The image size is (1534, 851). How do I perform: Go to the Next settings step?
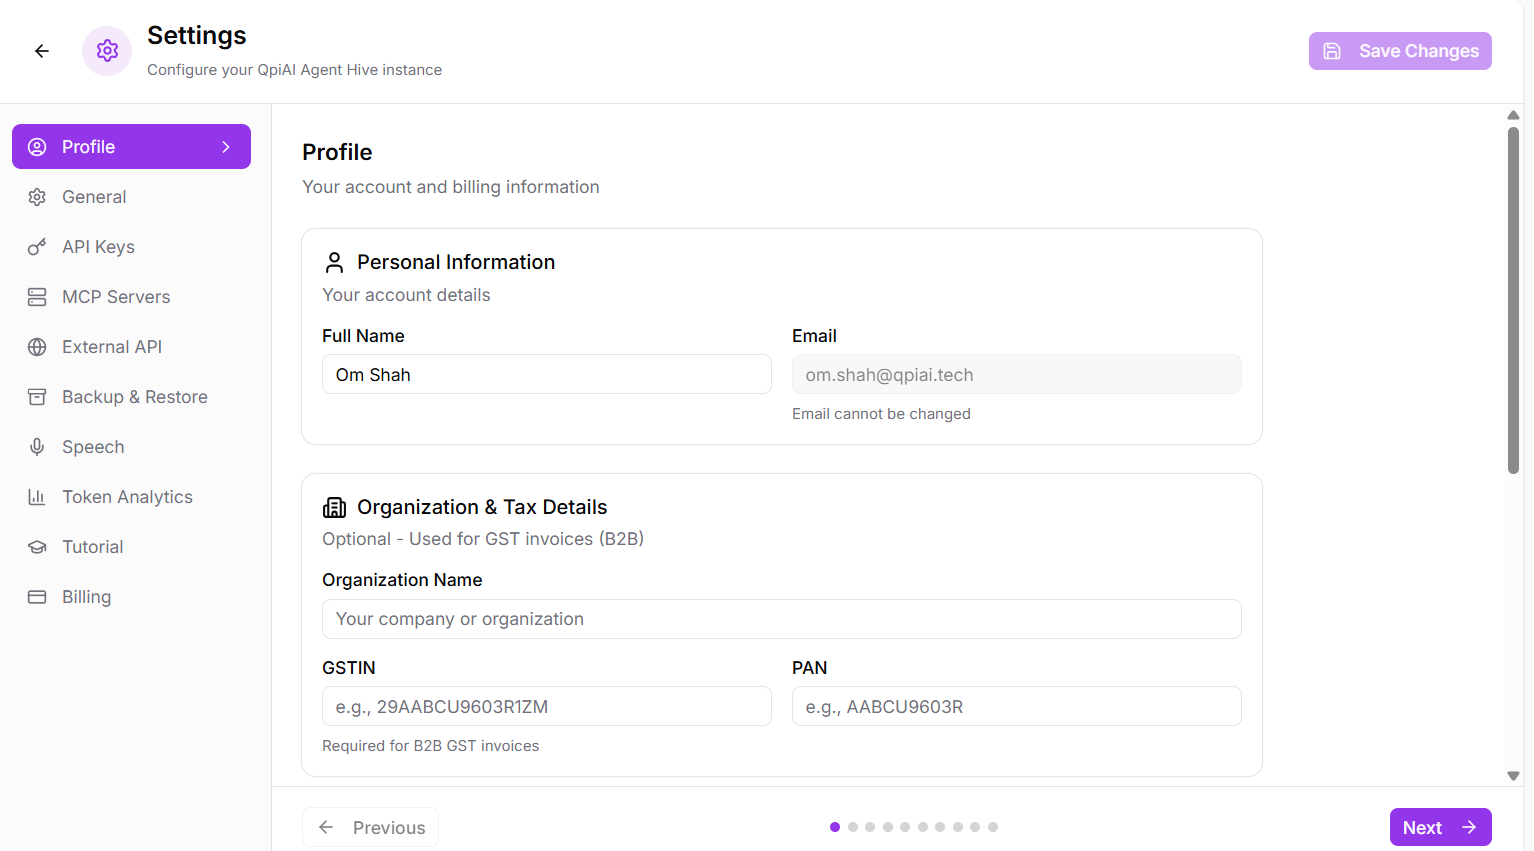pos(1439,827)
